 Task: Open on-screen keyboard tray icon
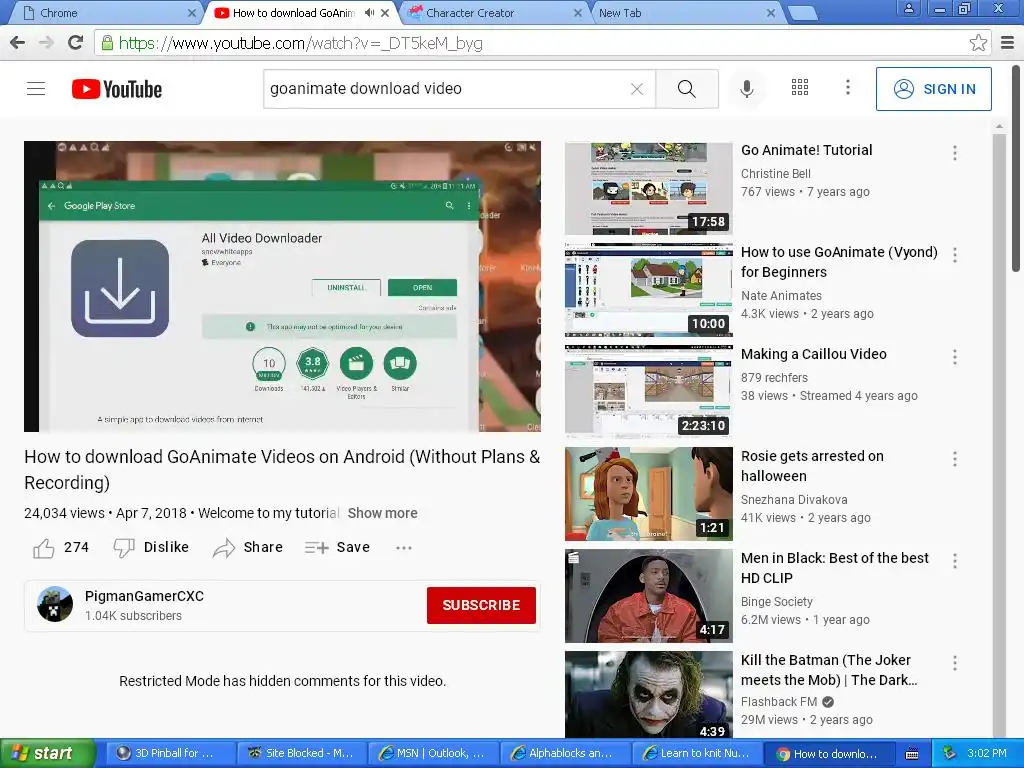point(912,754)
